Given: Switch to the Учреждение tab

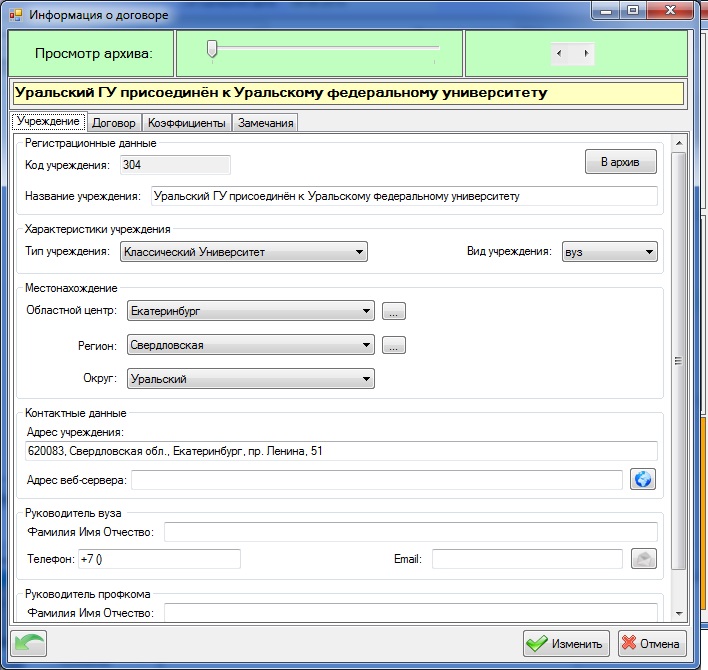Looking at the screenshot, I should point(49,121).
